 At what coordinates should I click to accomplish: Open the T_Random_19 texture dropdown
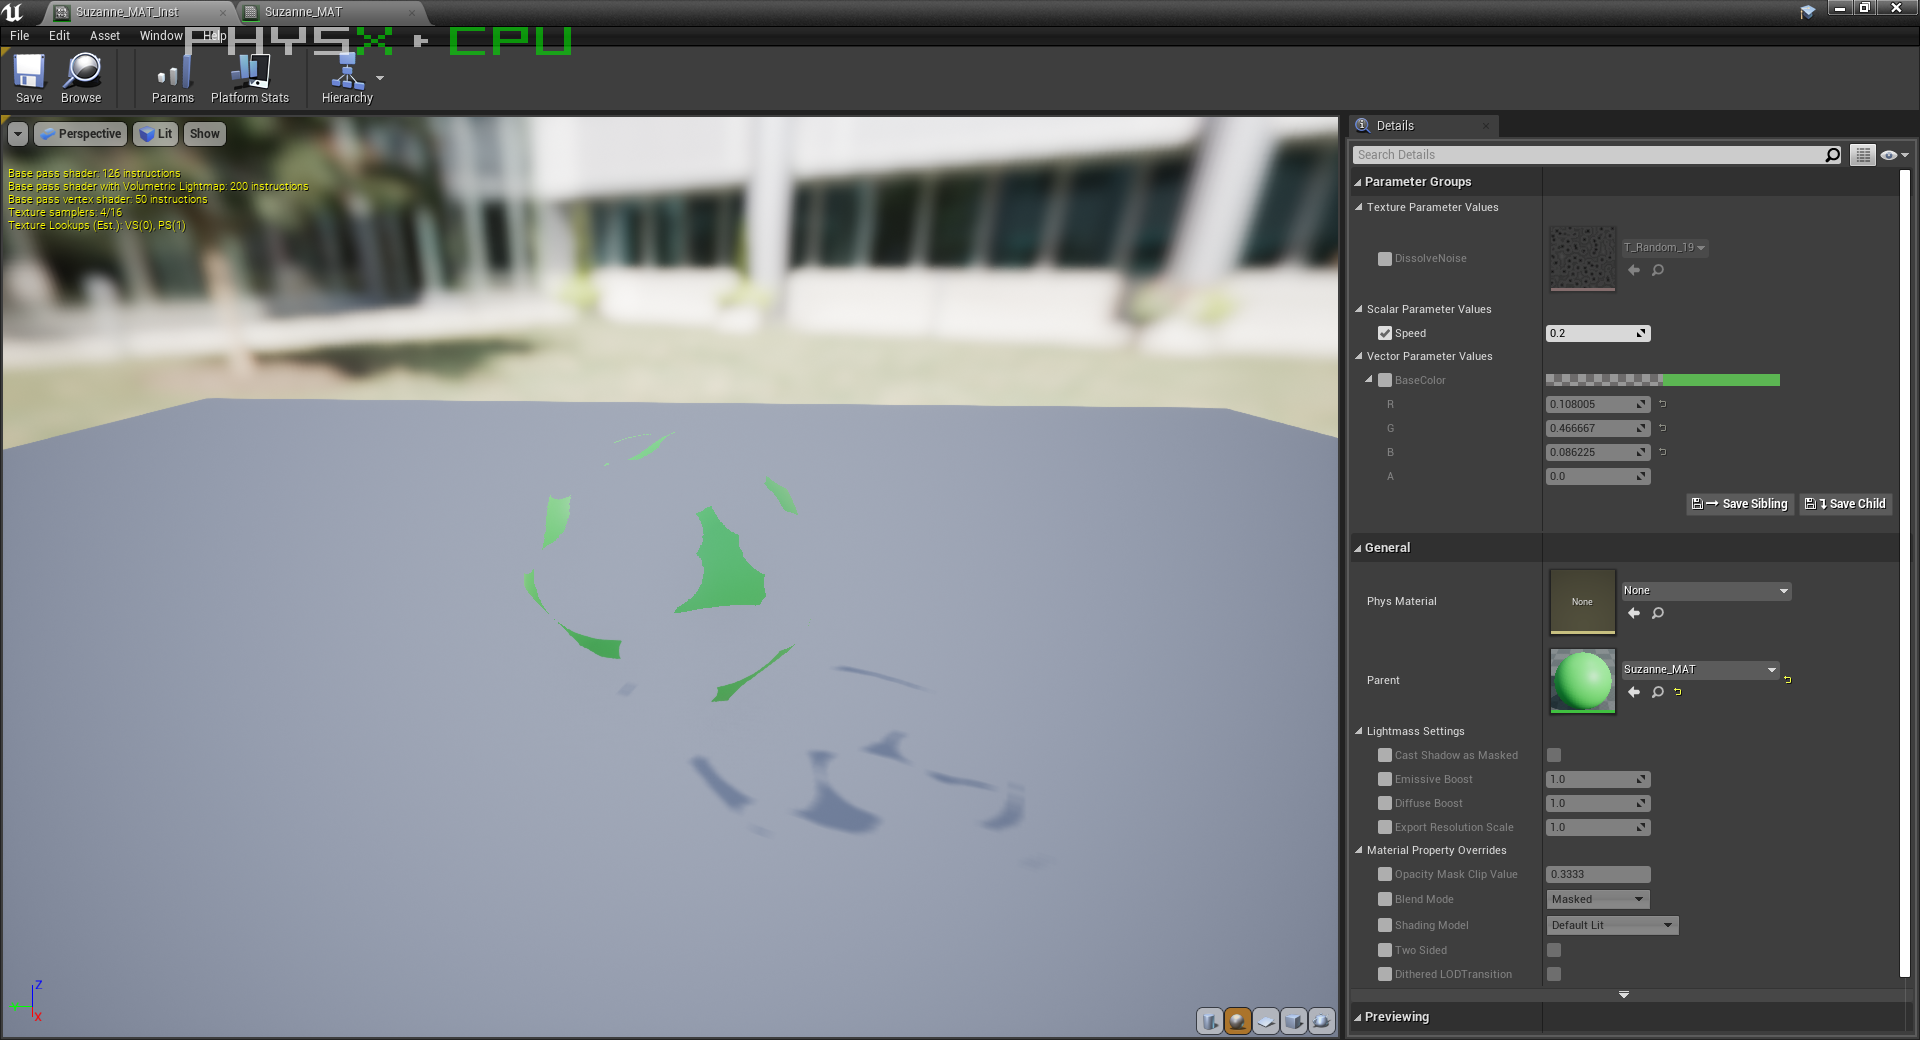[x=1665, y=247]
